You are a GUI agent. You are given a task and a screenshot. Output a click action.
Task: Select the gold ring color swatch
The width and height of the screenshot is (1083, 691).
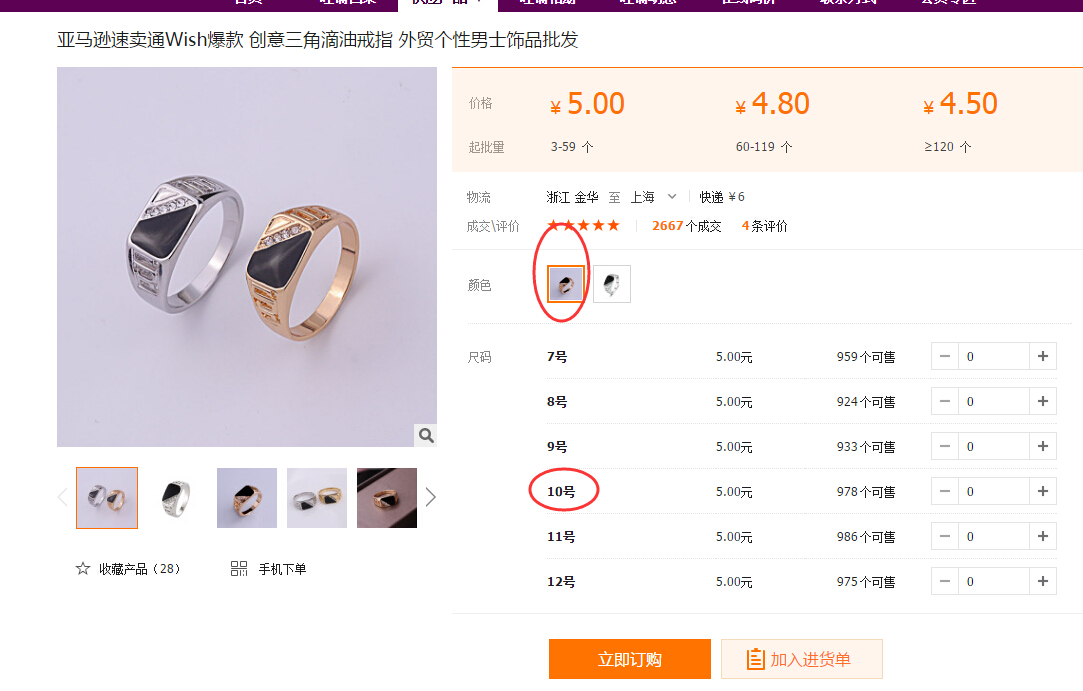point(566,284)
